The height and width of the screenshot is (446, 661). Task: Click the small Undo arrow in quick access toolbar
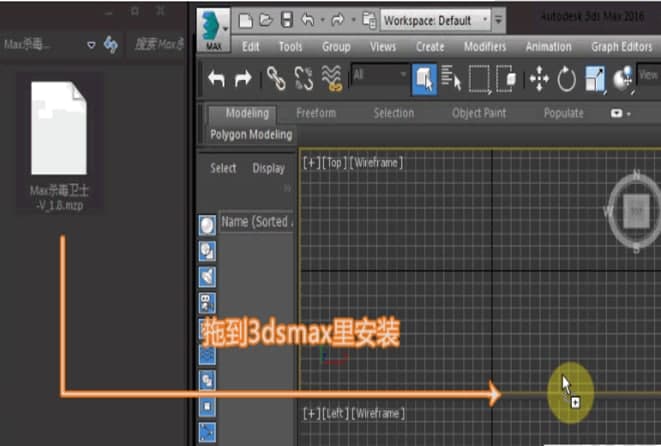click(308, 19)
